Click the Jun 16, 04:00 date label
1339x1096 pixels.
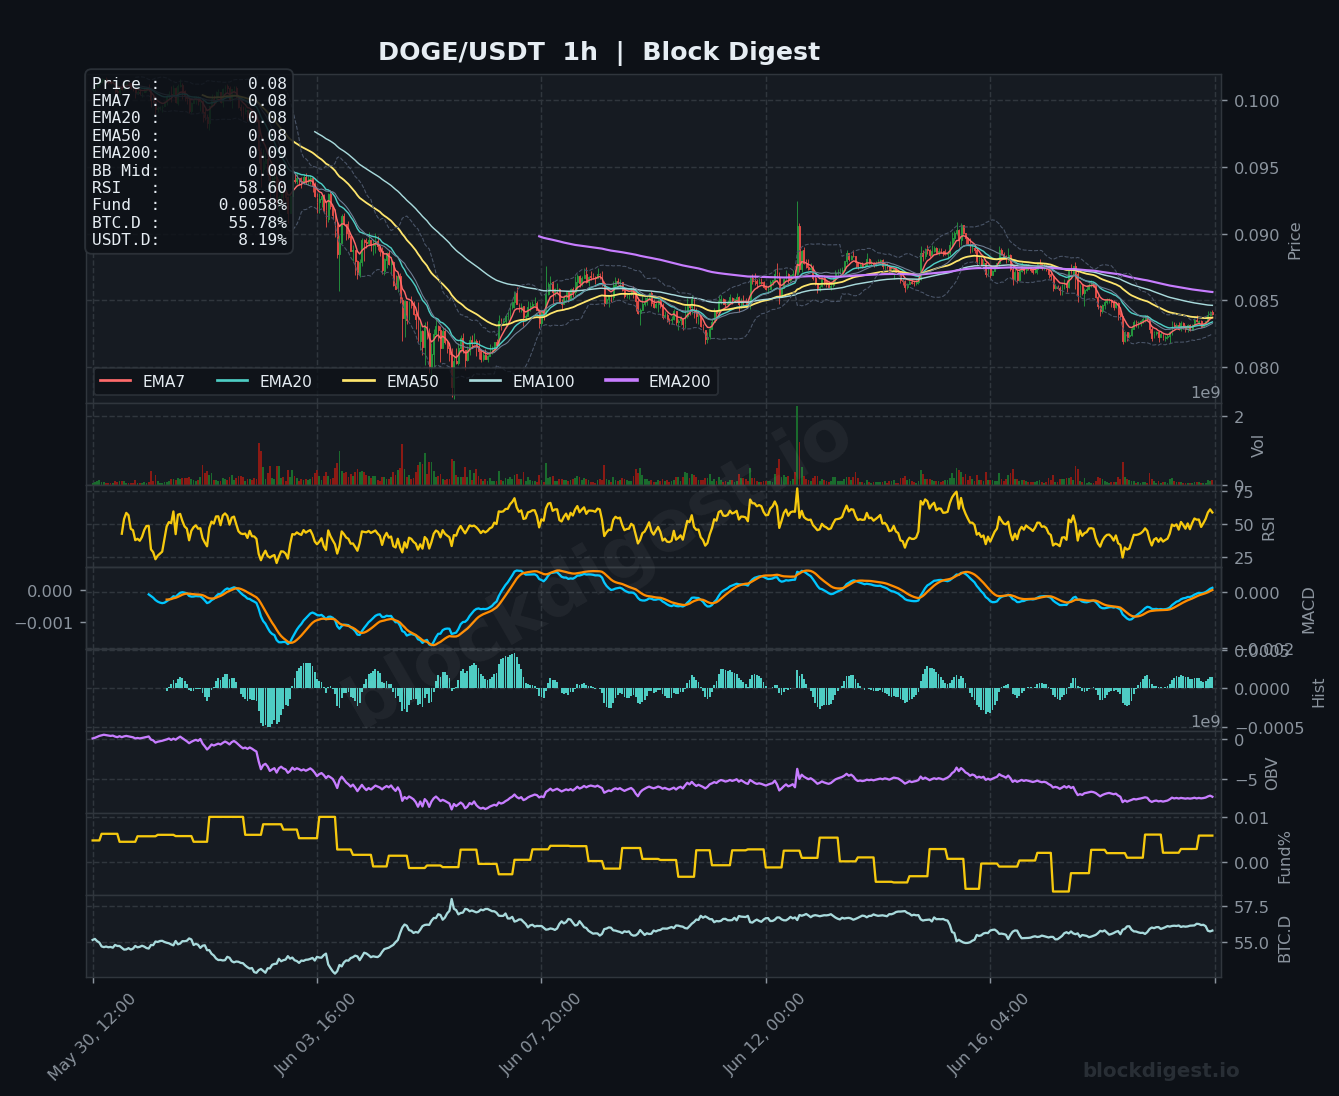click(987, 1036)
